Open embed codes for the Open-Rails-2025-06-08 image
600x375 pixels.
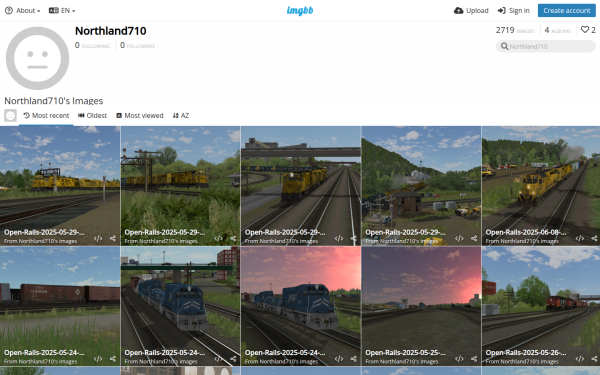tap(579, 238)
